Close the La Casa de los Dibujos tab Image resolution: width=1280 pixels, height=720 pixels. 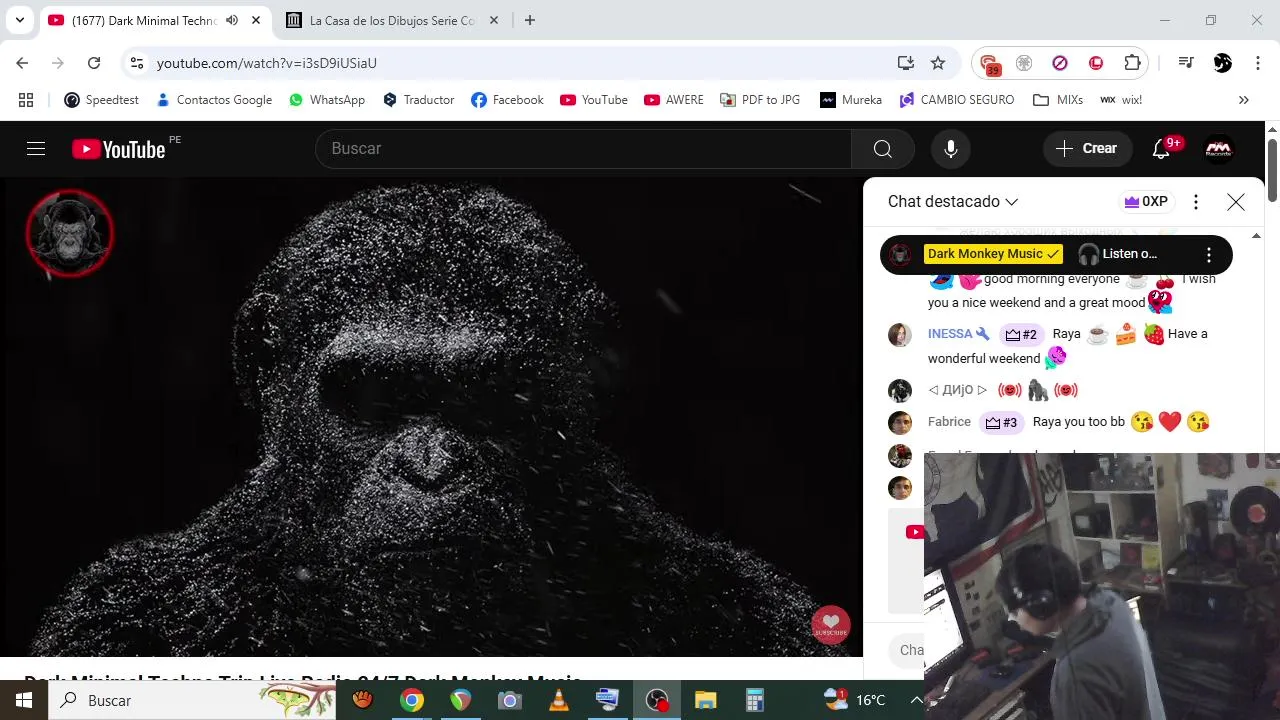click(x=493, y=20)
